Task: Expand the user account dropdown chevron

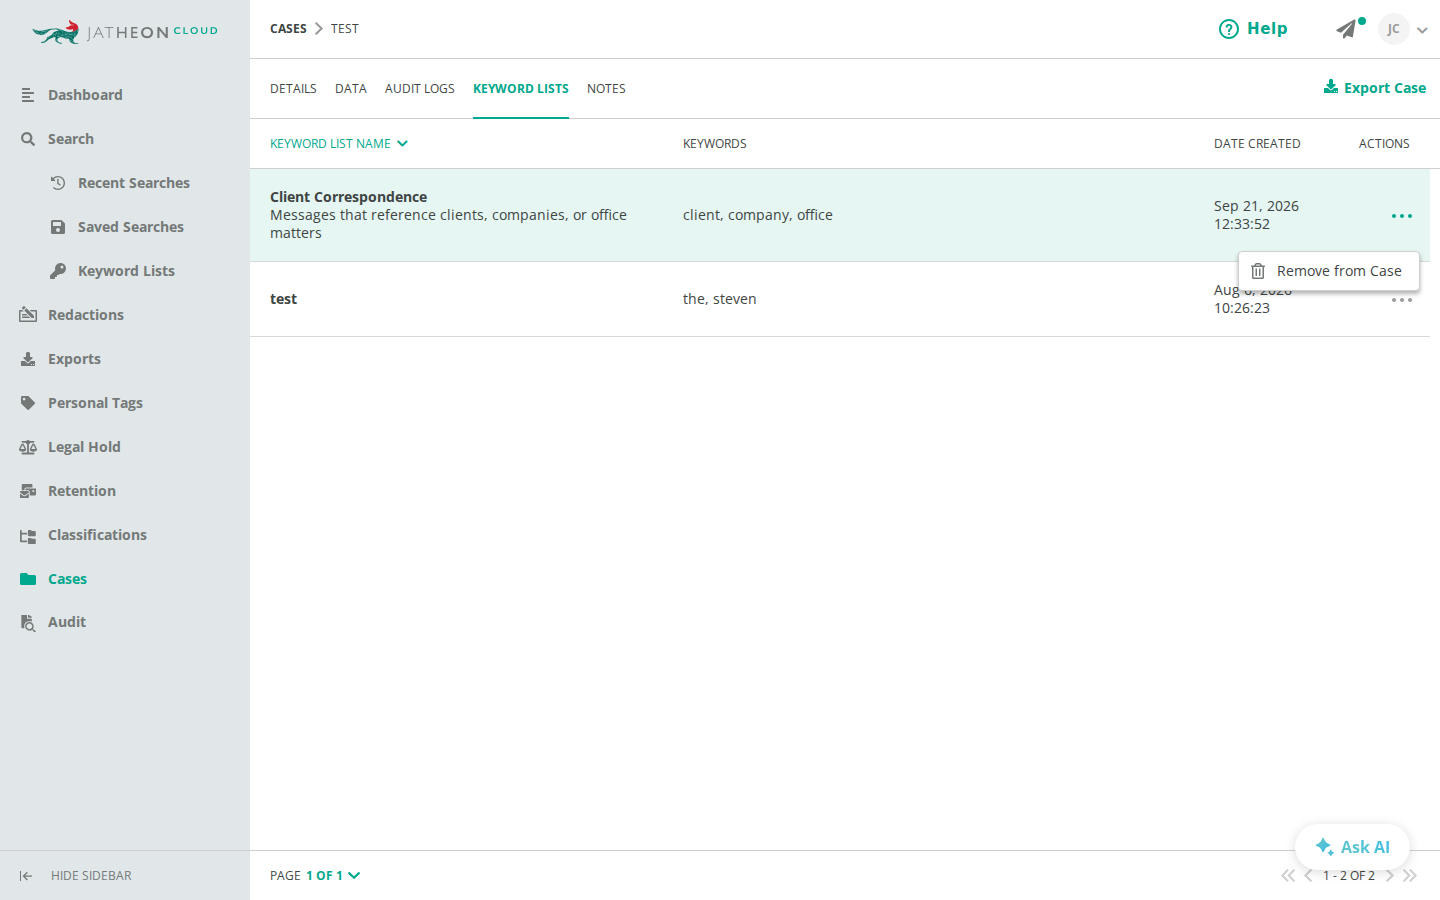Action: (1422, 30)
